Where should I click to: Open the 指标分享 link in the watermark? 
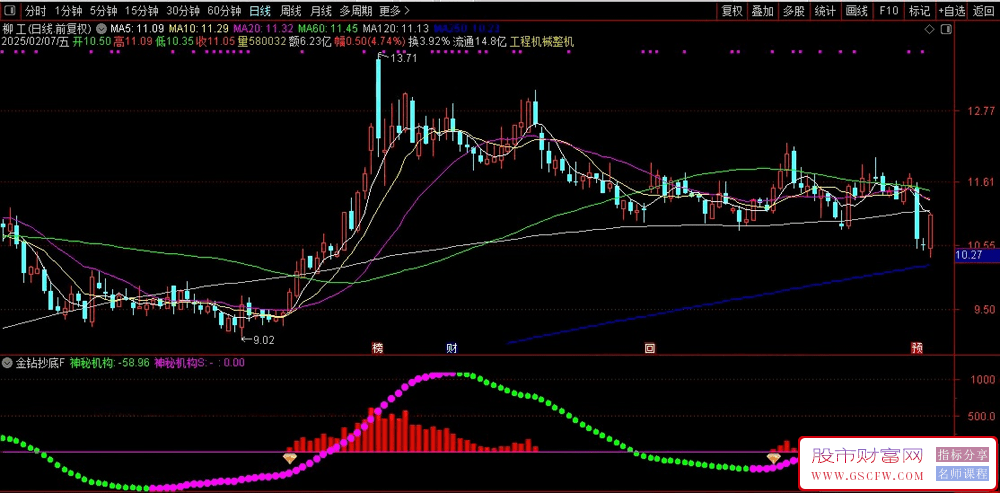pyautogui.click(x=962, y=455)
